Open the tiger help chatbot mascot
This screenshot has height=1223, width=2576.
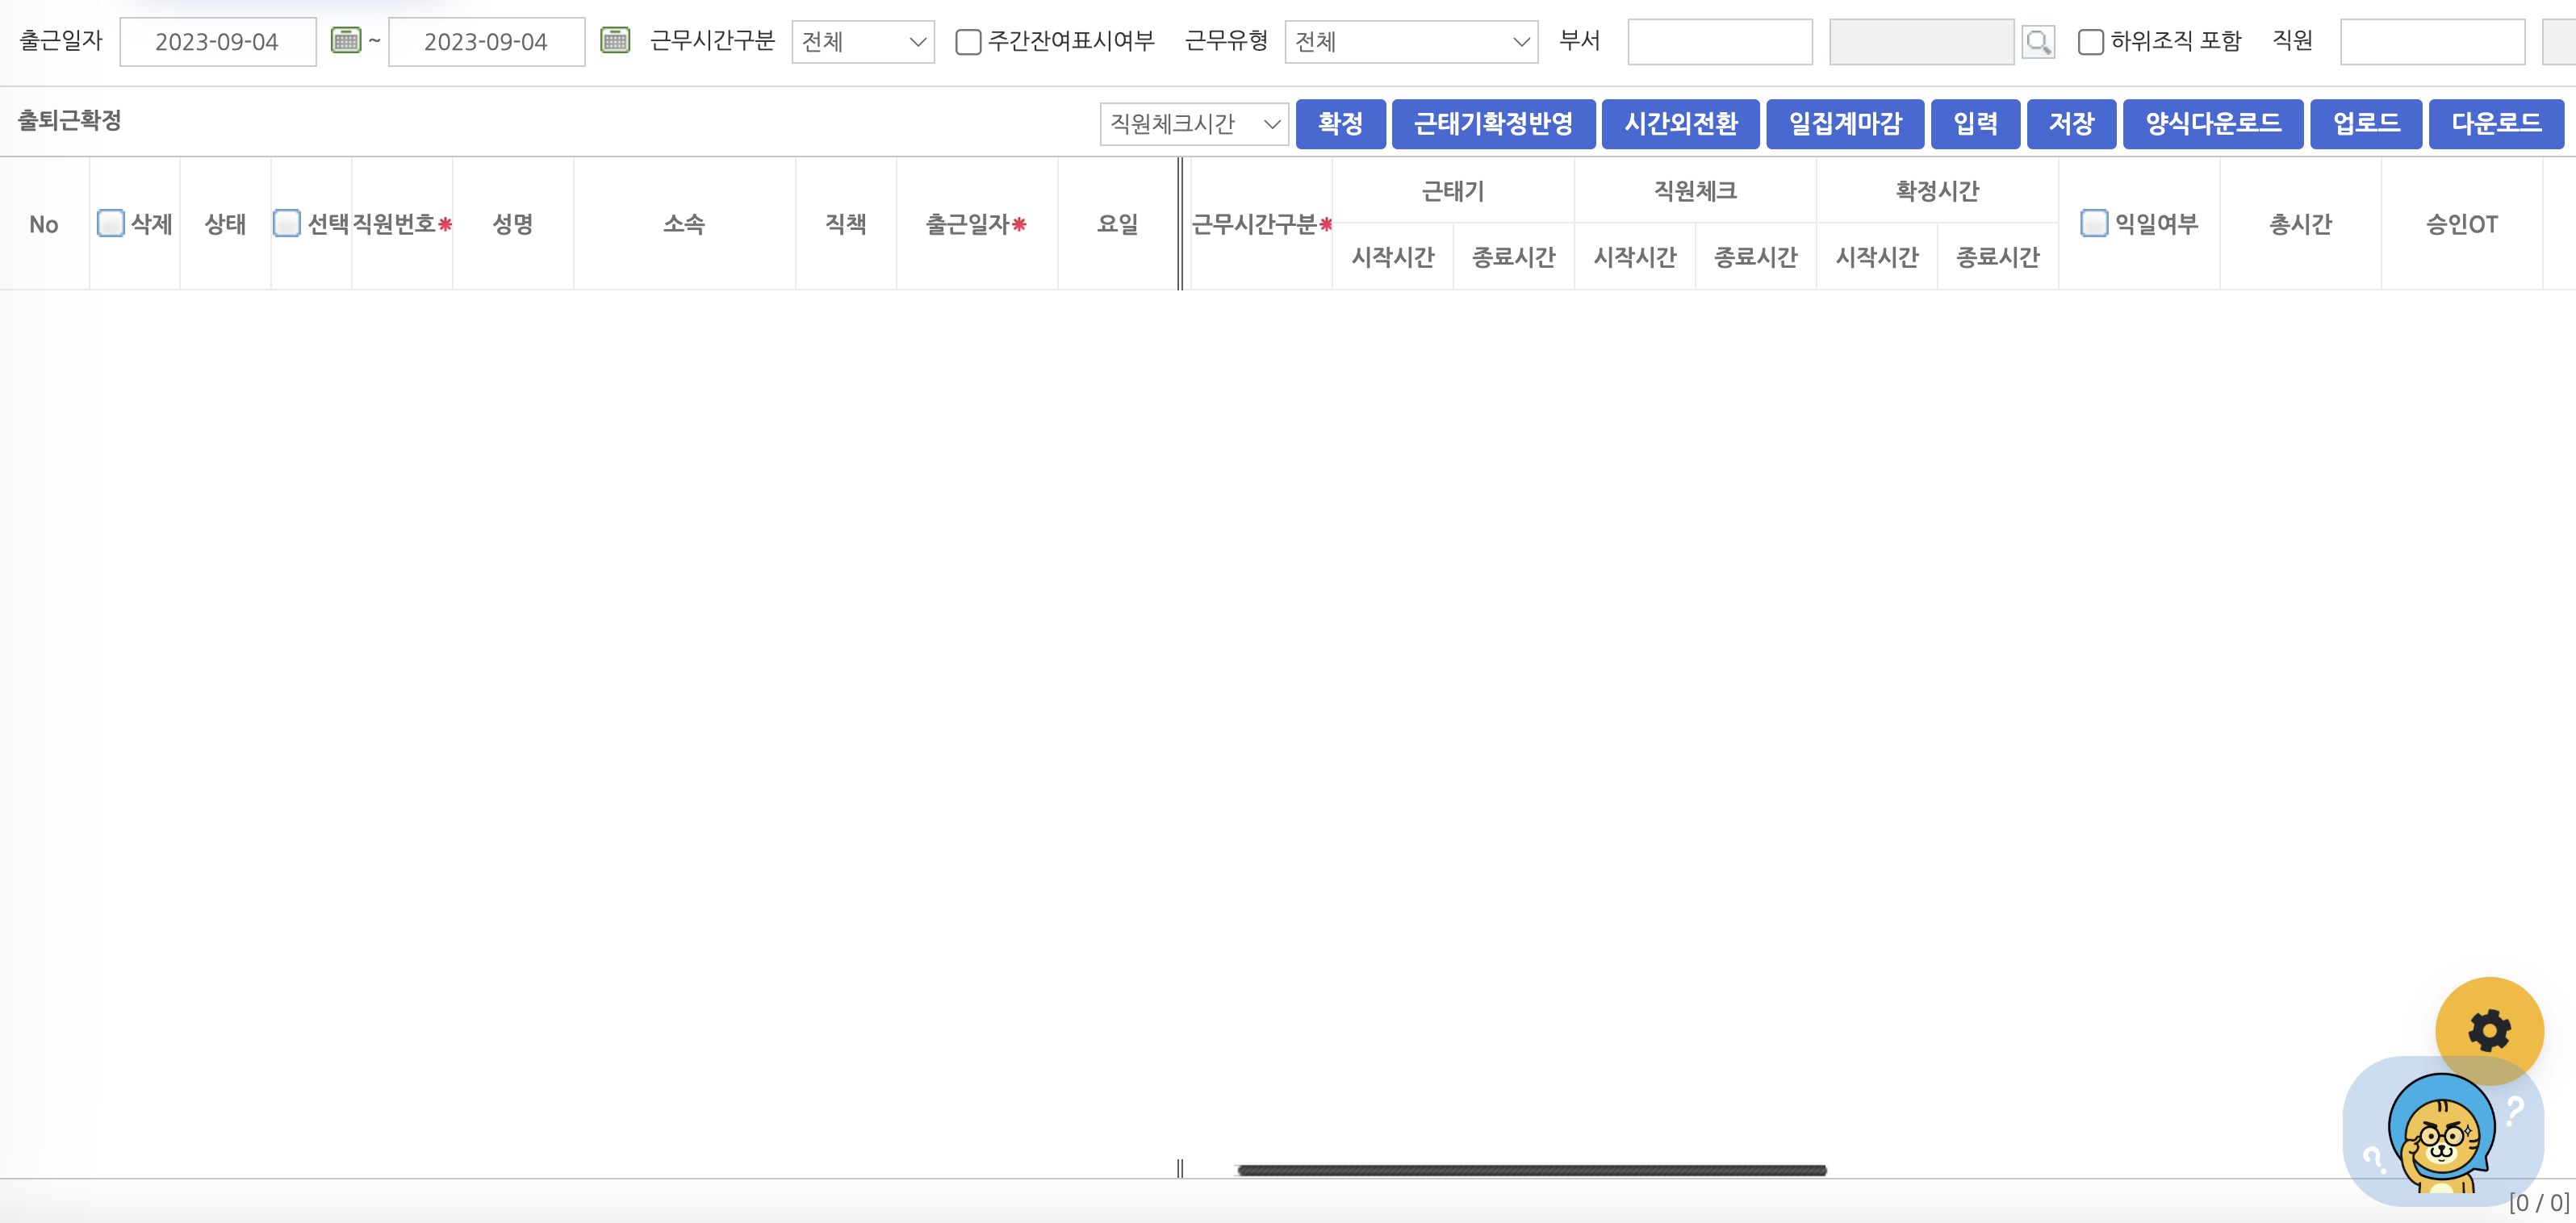coord(2440,1135)
